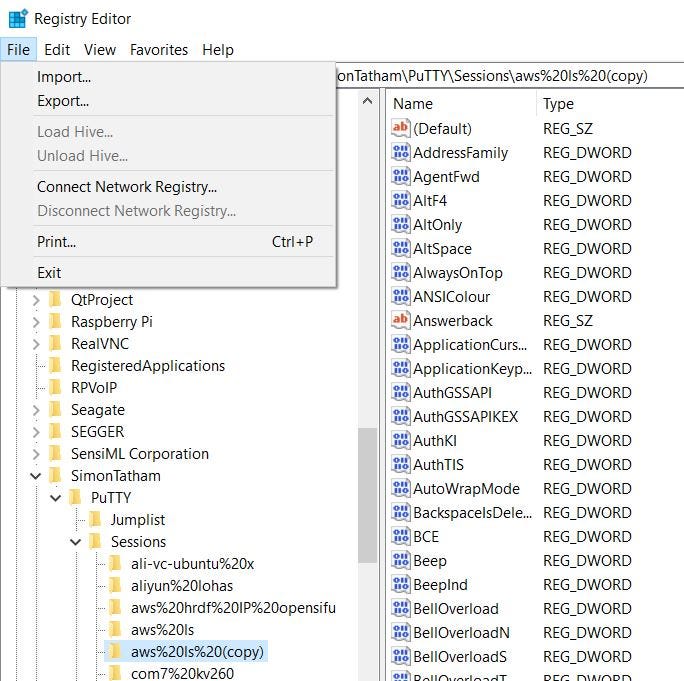The height and width of the screenshot is (681, 684).
Task: Click the Answerback string value icon
Action: [400, 320]
